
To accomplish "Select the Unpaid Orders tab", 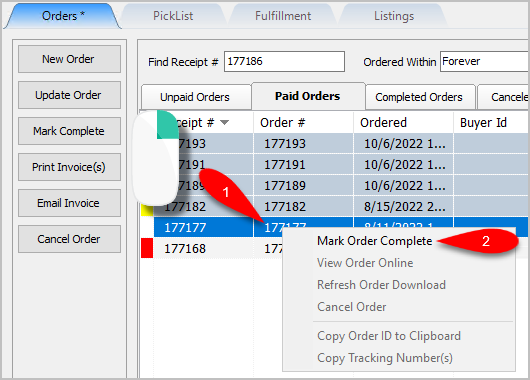I will coord(195,97).
